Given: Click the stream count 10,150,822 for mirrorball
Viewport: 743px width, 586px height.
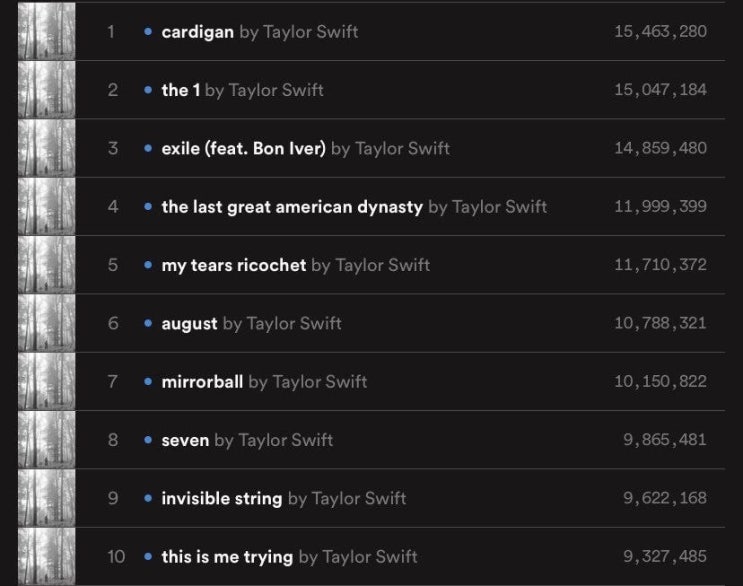Looking at the screenshot, I should (661, 381).
